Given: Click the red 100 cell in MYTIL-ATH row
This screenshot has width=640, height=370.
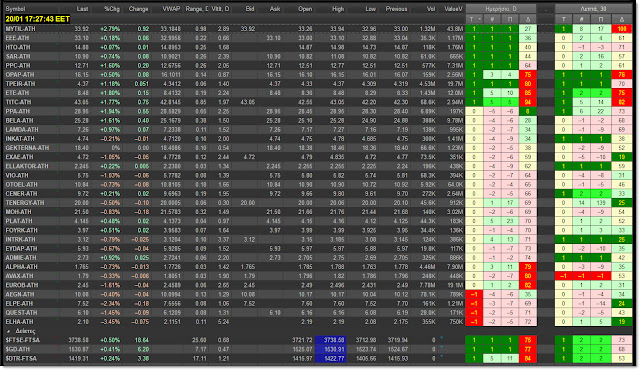Looking at the screenshot, I should click(x=622, y=29).
